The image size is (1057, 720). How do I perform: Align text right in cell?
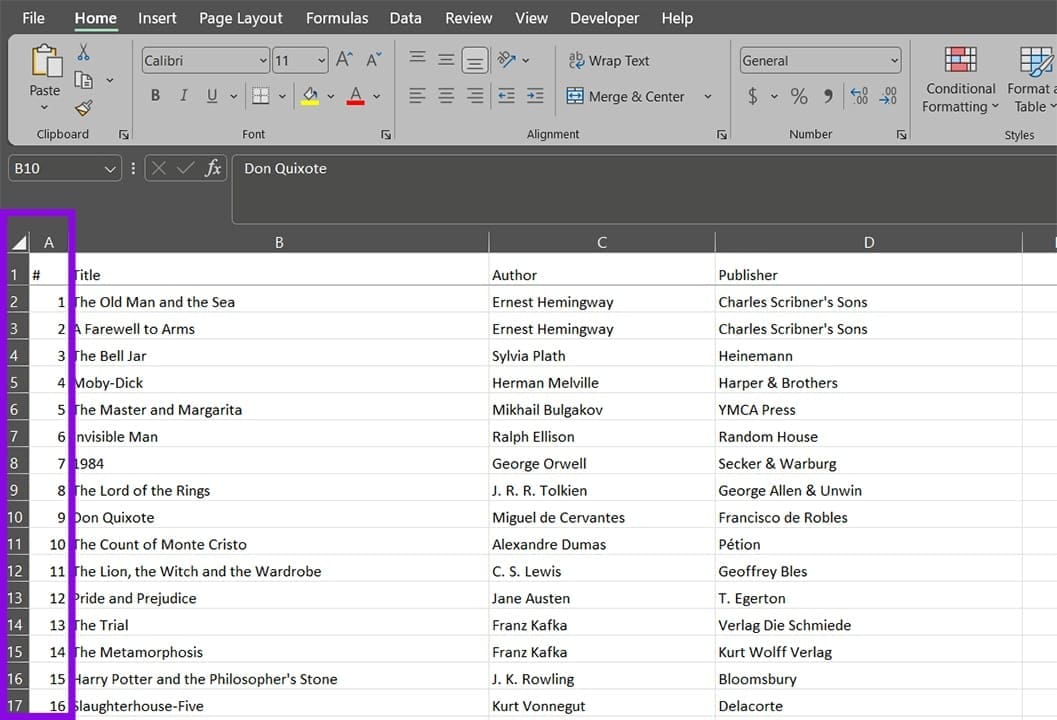tap(475, 96)
